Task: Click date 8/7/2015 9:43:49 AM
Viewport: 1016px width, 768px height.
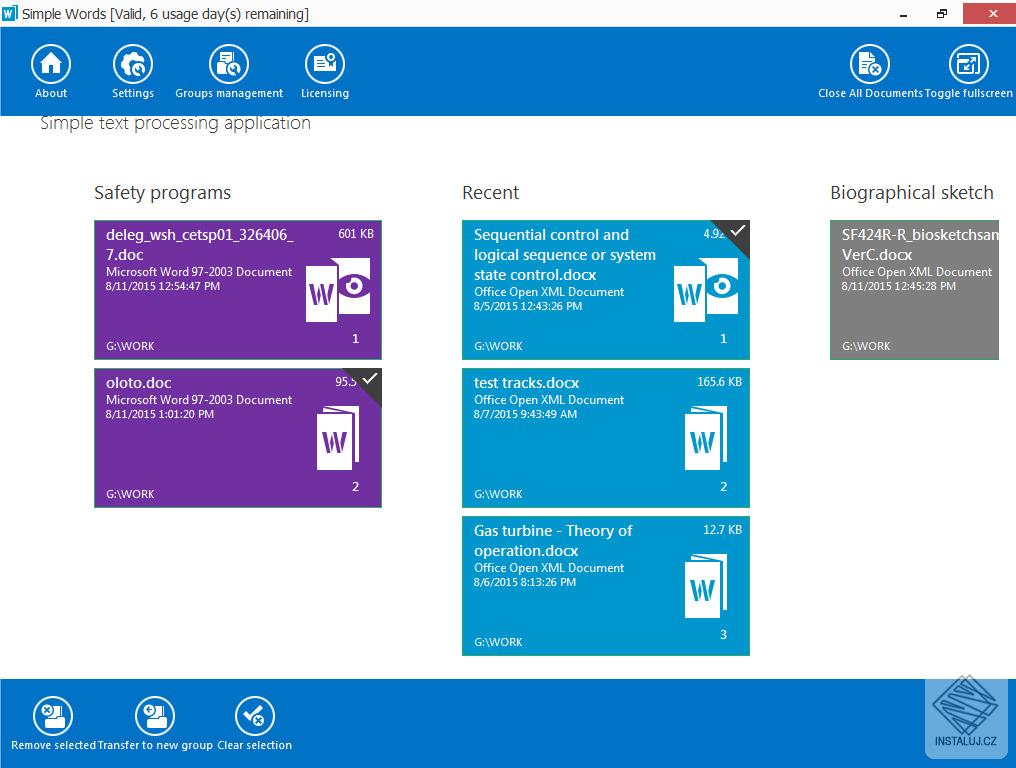Action: tap(525, 414)
